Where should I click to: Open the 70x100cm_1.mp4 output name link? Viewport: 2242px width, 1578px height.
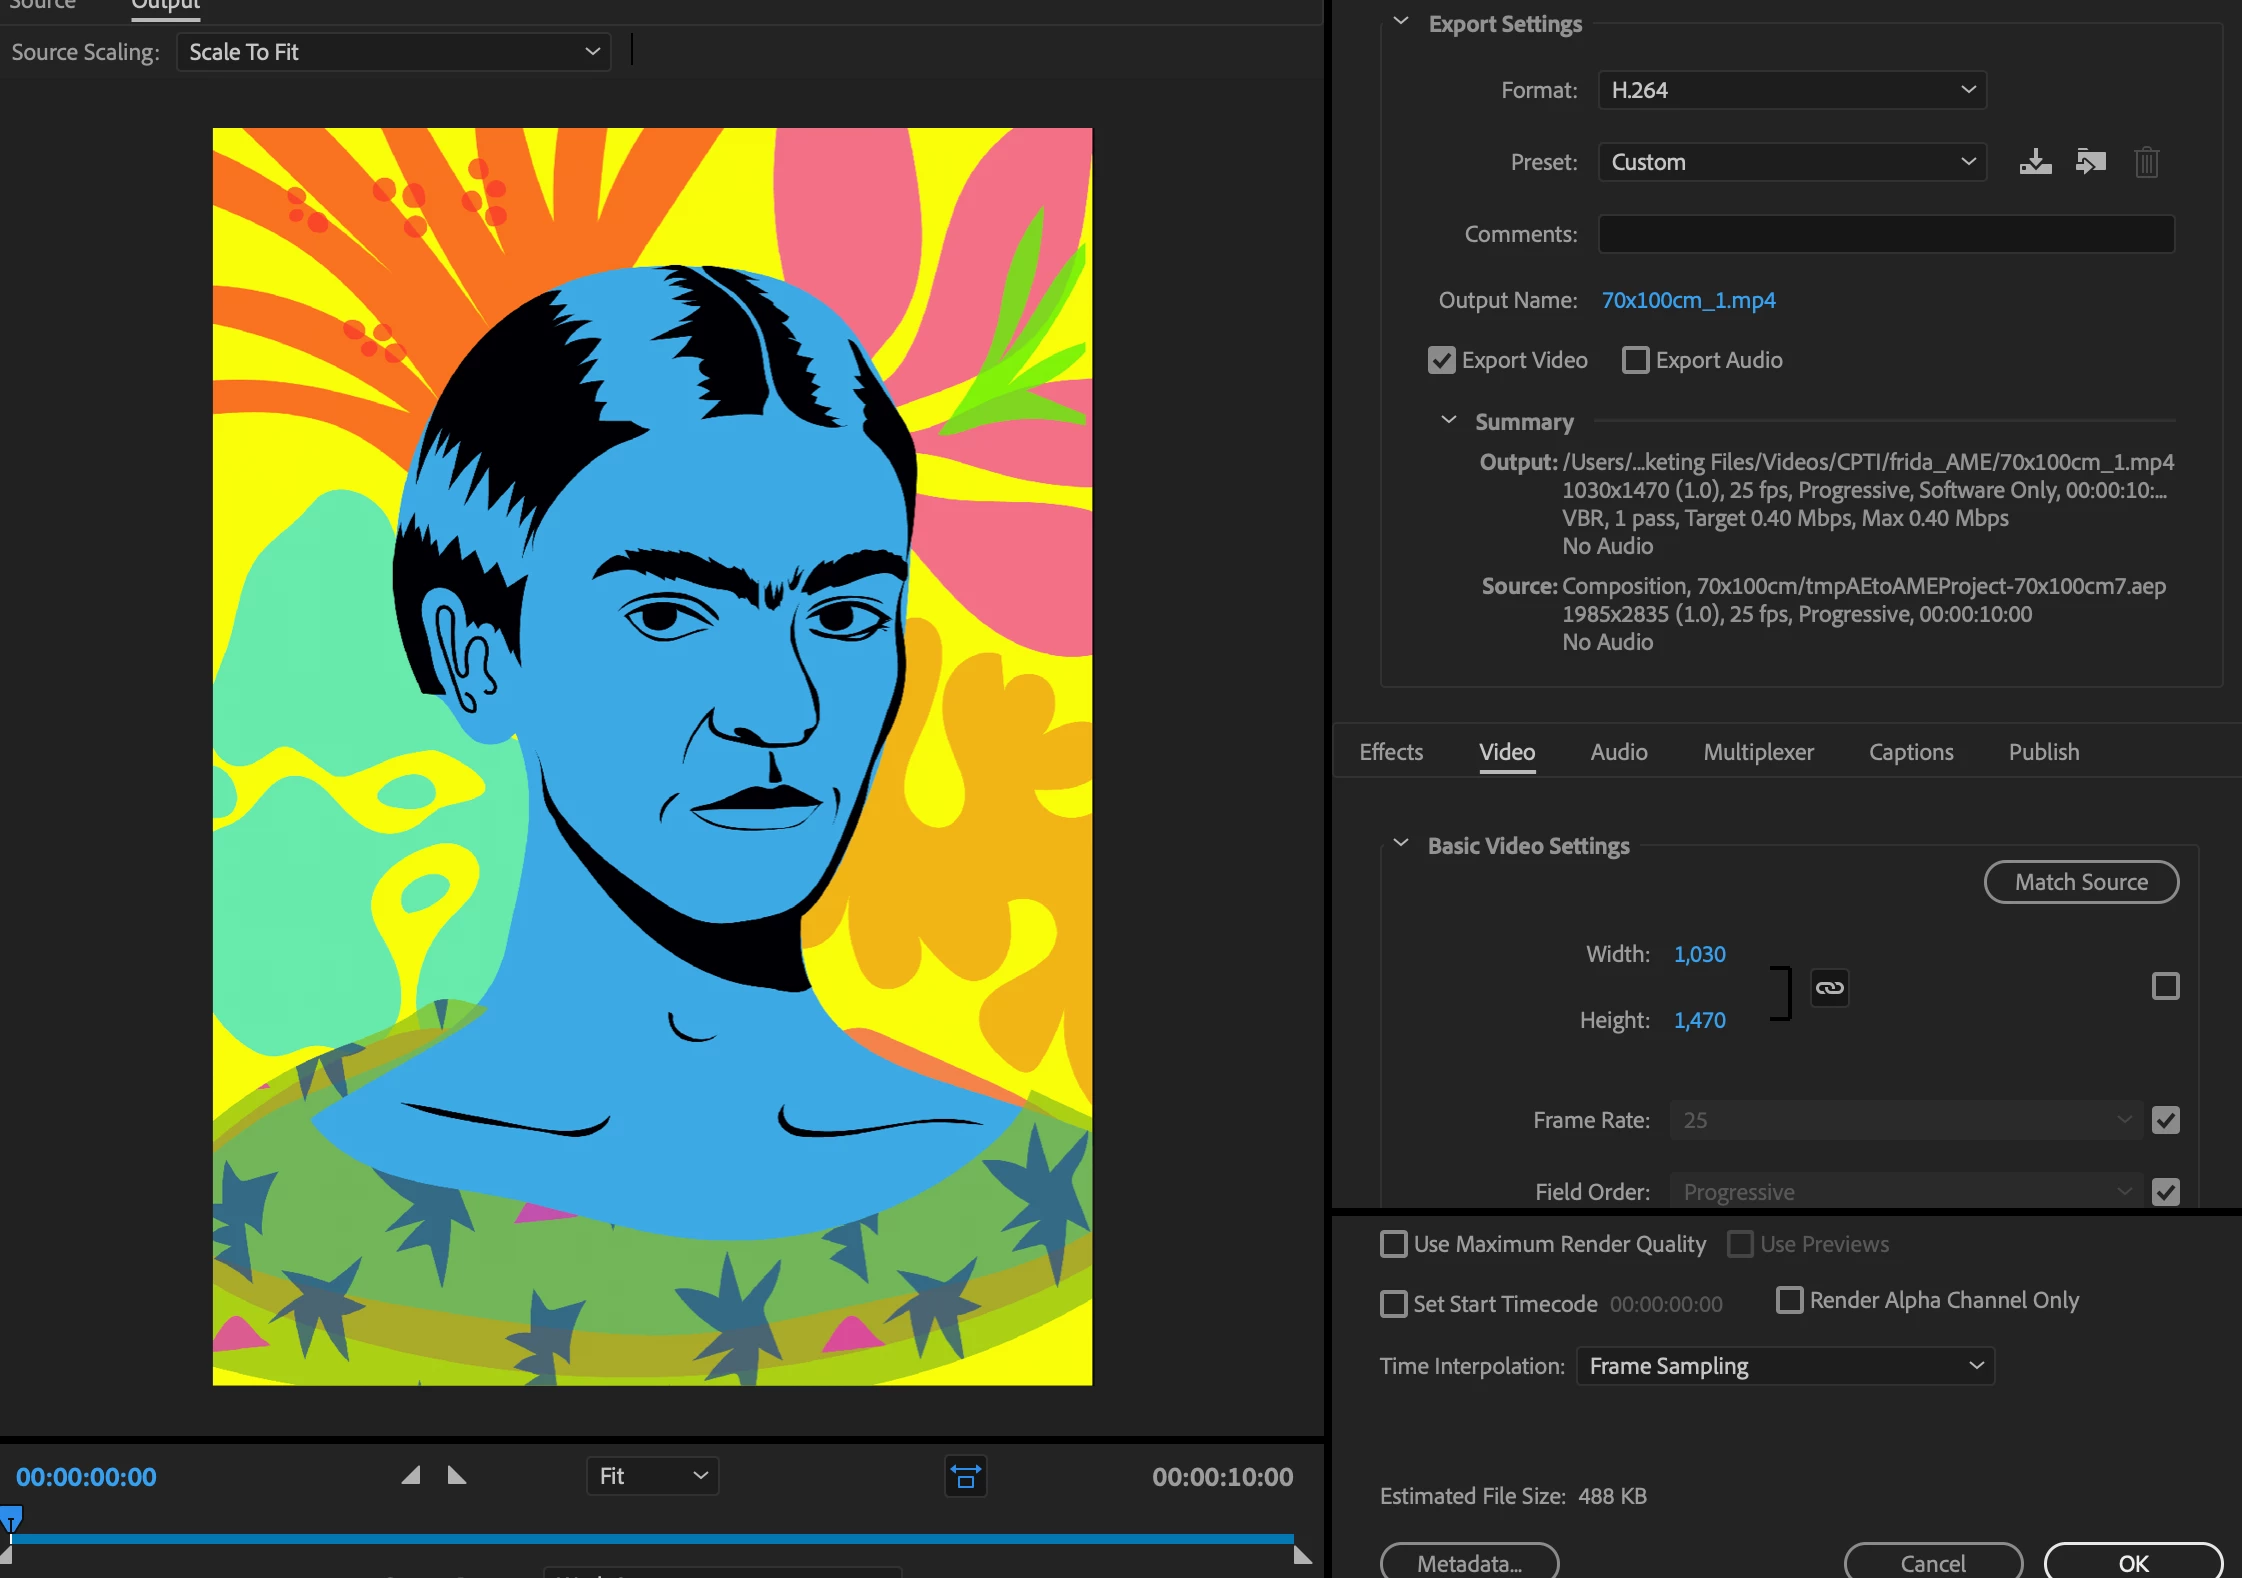coord(1688,300)
